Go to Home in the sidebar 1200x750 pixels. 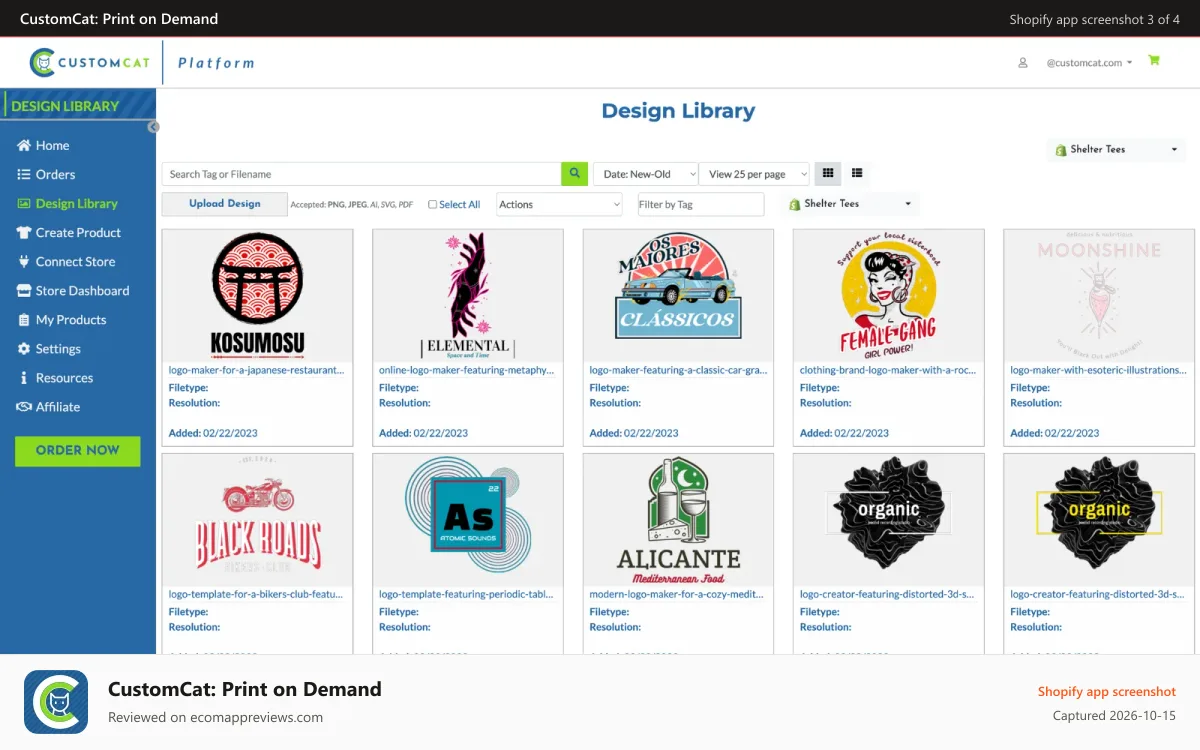coord(52,146)
